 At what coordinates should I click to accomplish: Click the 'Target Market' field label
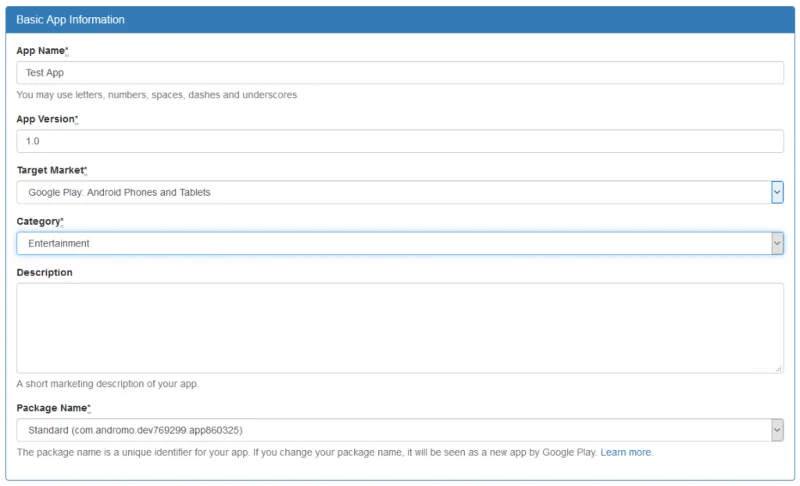[x=52, y=170]
